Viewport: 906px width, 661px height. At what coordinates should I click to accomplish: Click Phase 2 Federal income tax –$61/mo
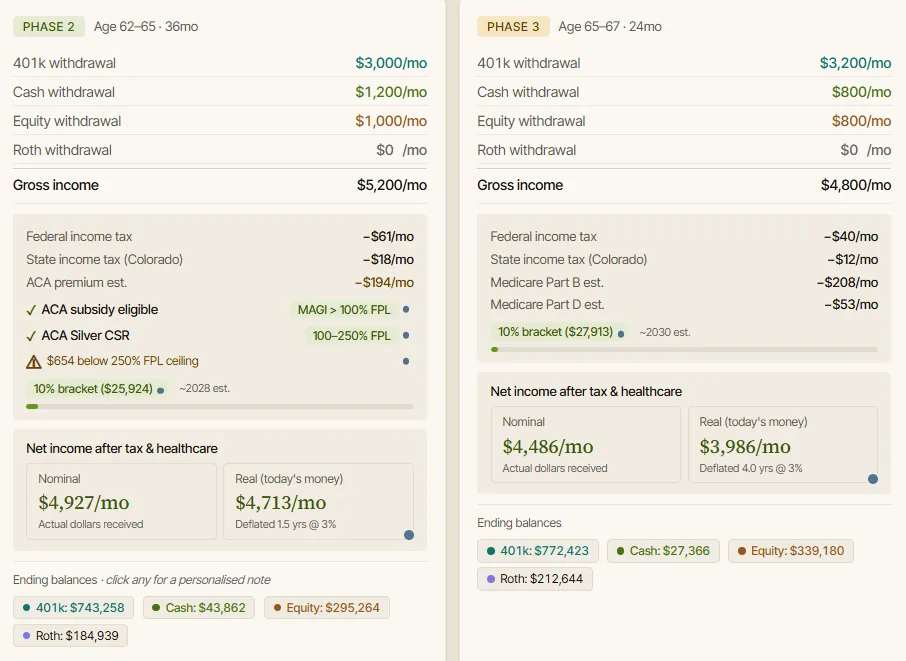388,236
